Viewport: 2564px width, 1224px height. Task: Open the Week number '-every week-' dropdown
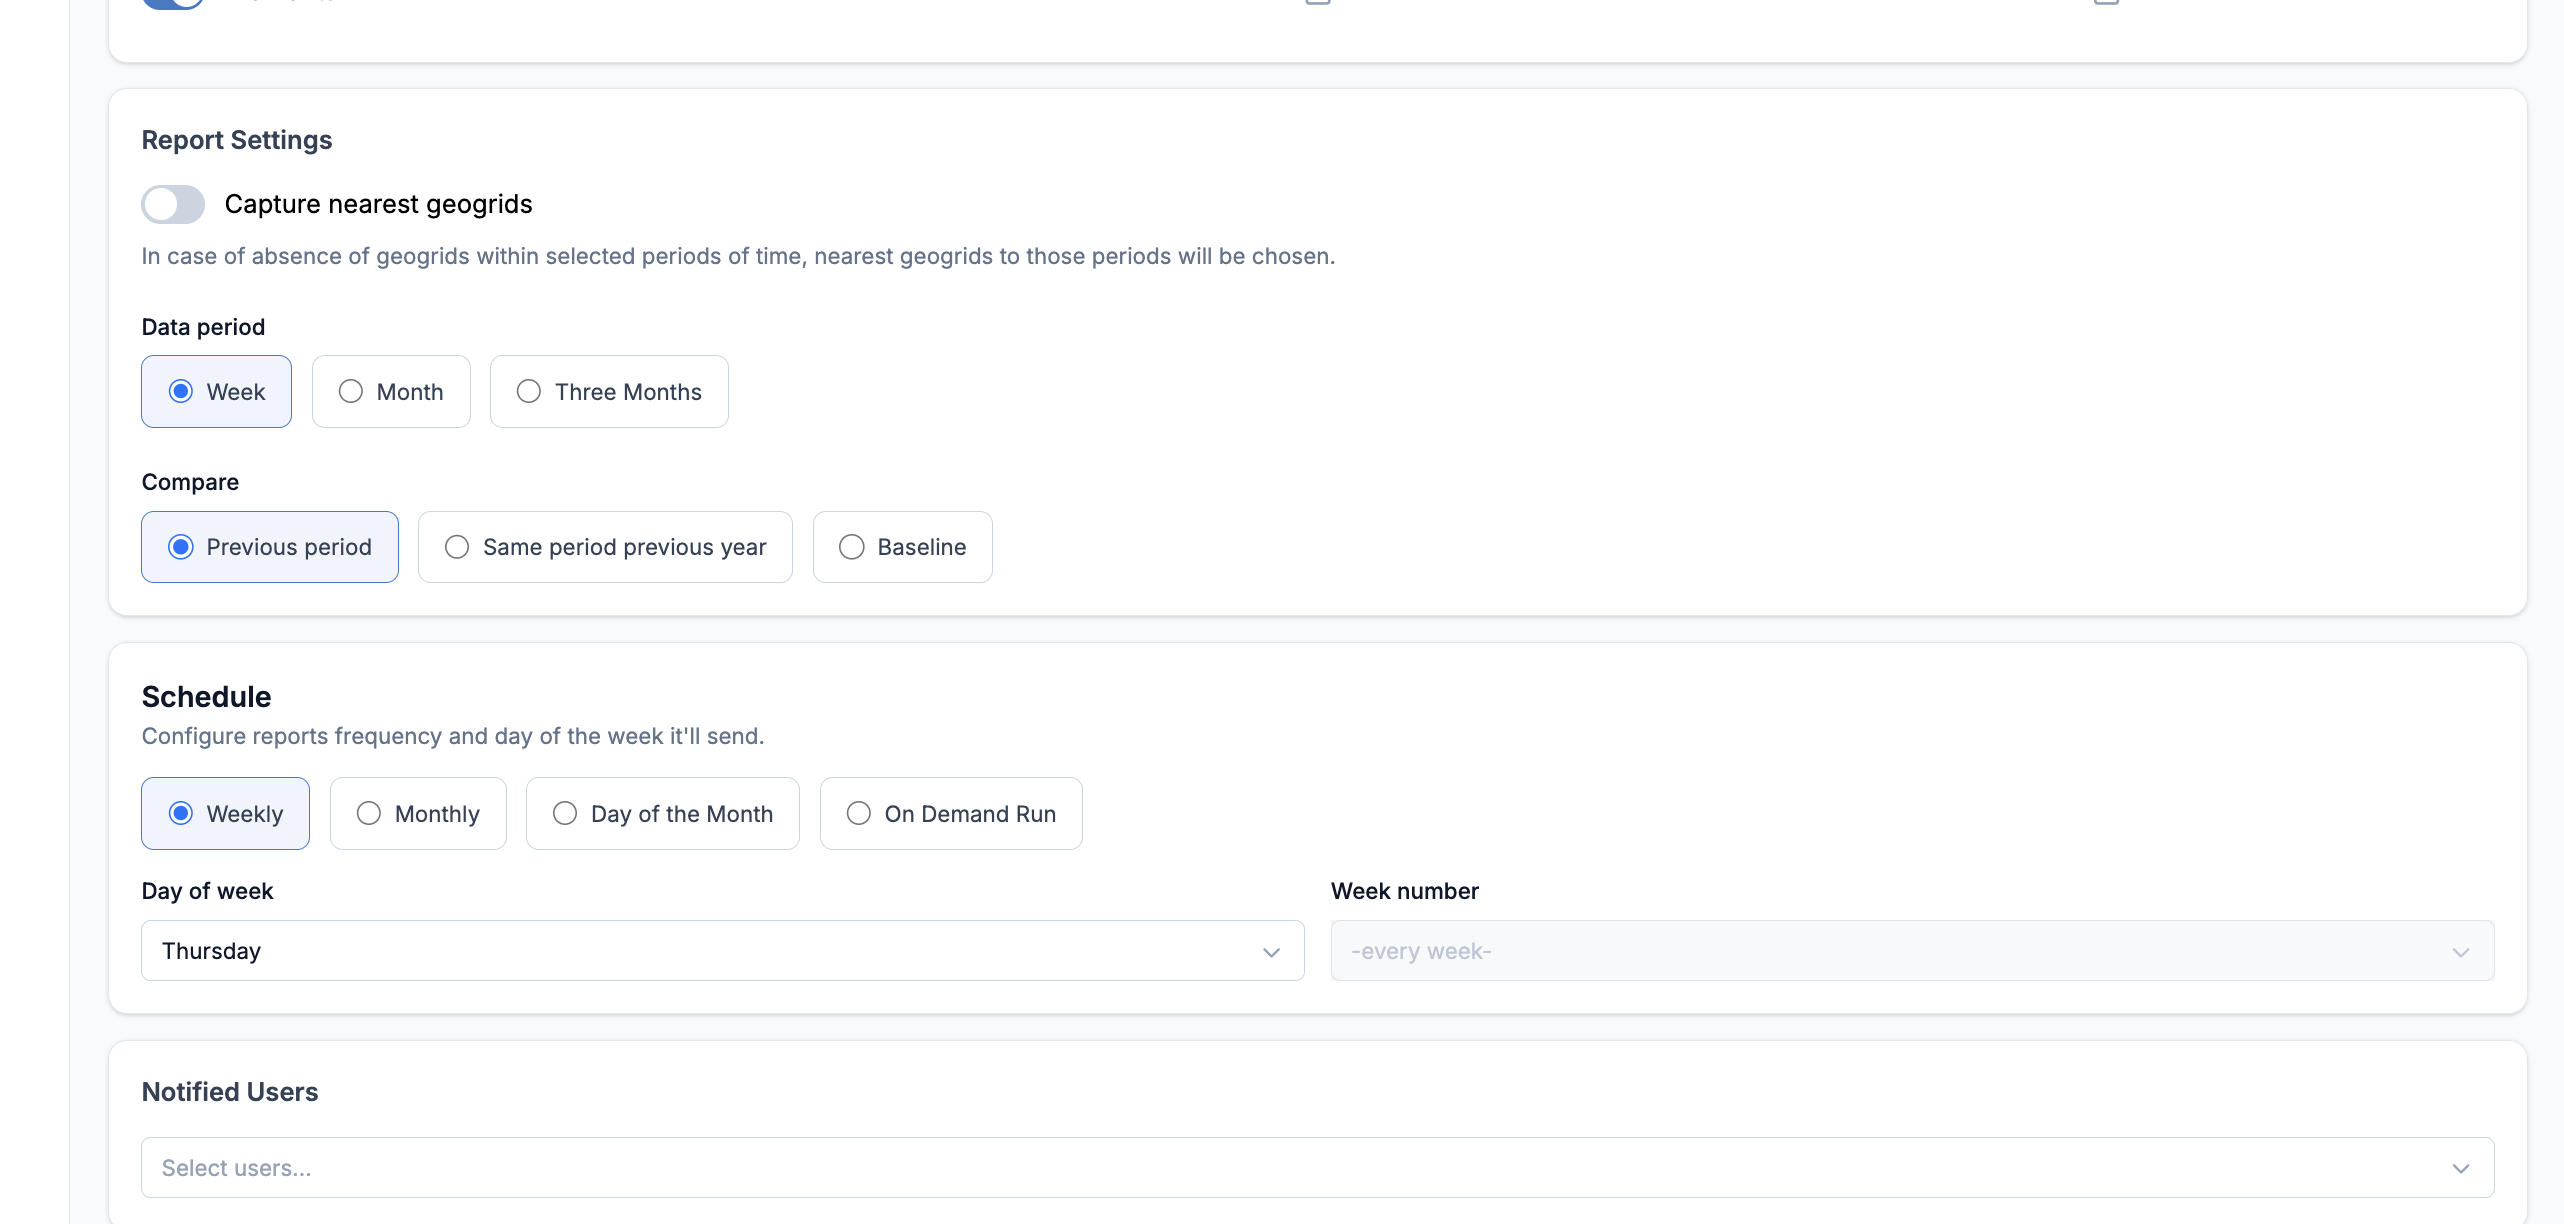pyautogui.click(x=1890, y=951)
